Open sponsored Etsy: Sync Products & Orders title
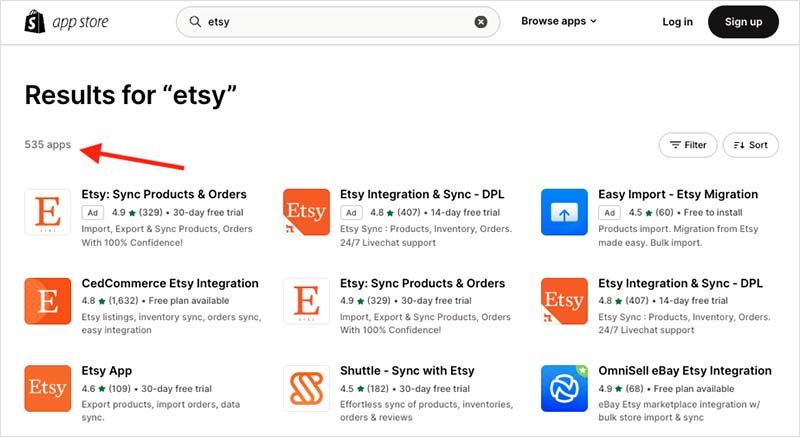Screen dimensions: 800x437 (164, 194)
